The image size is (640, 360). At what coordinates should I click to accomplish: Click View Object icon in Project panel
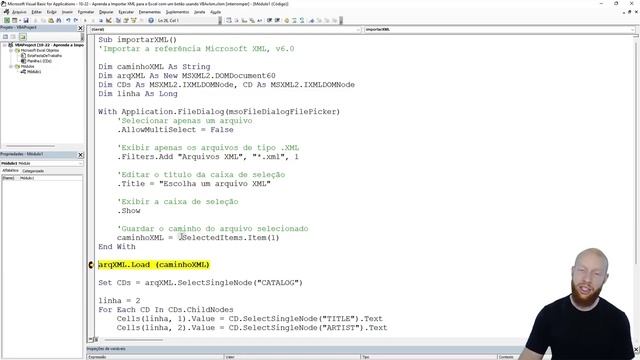point(13,37)
